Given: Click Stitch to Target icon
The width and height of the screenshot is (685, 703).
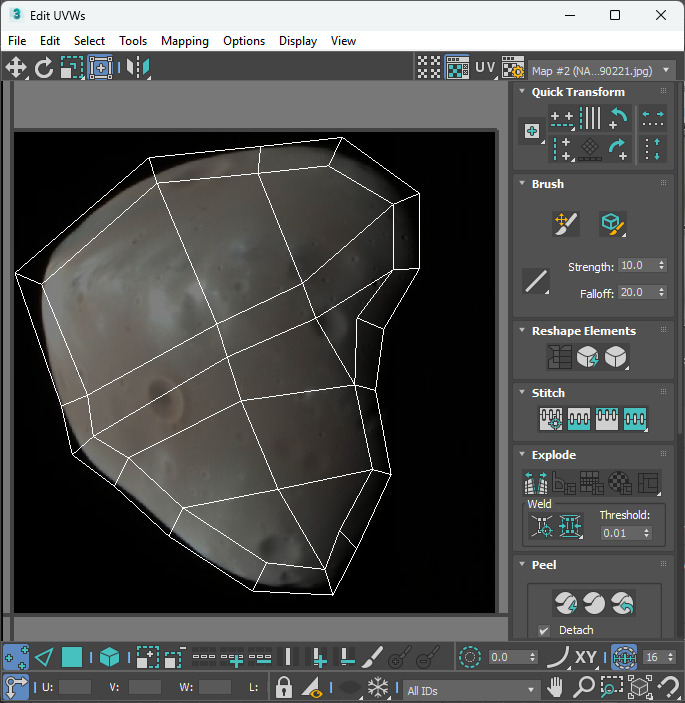Looking at the screenshot, I should click(x=551, y=419).
